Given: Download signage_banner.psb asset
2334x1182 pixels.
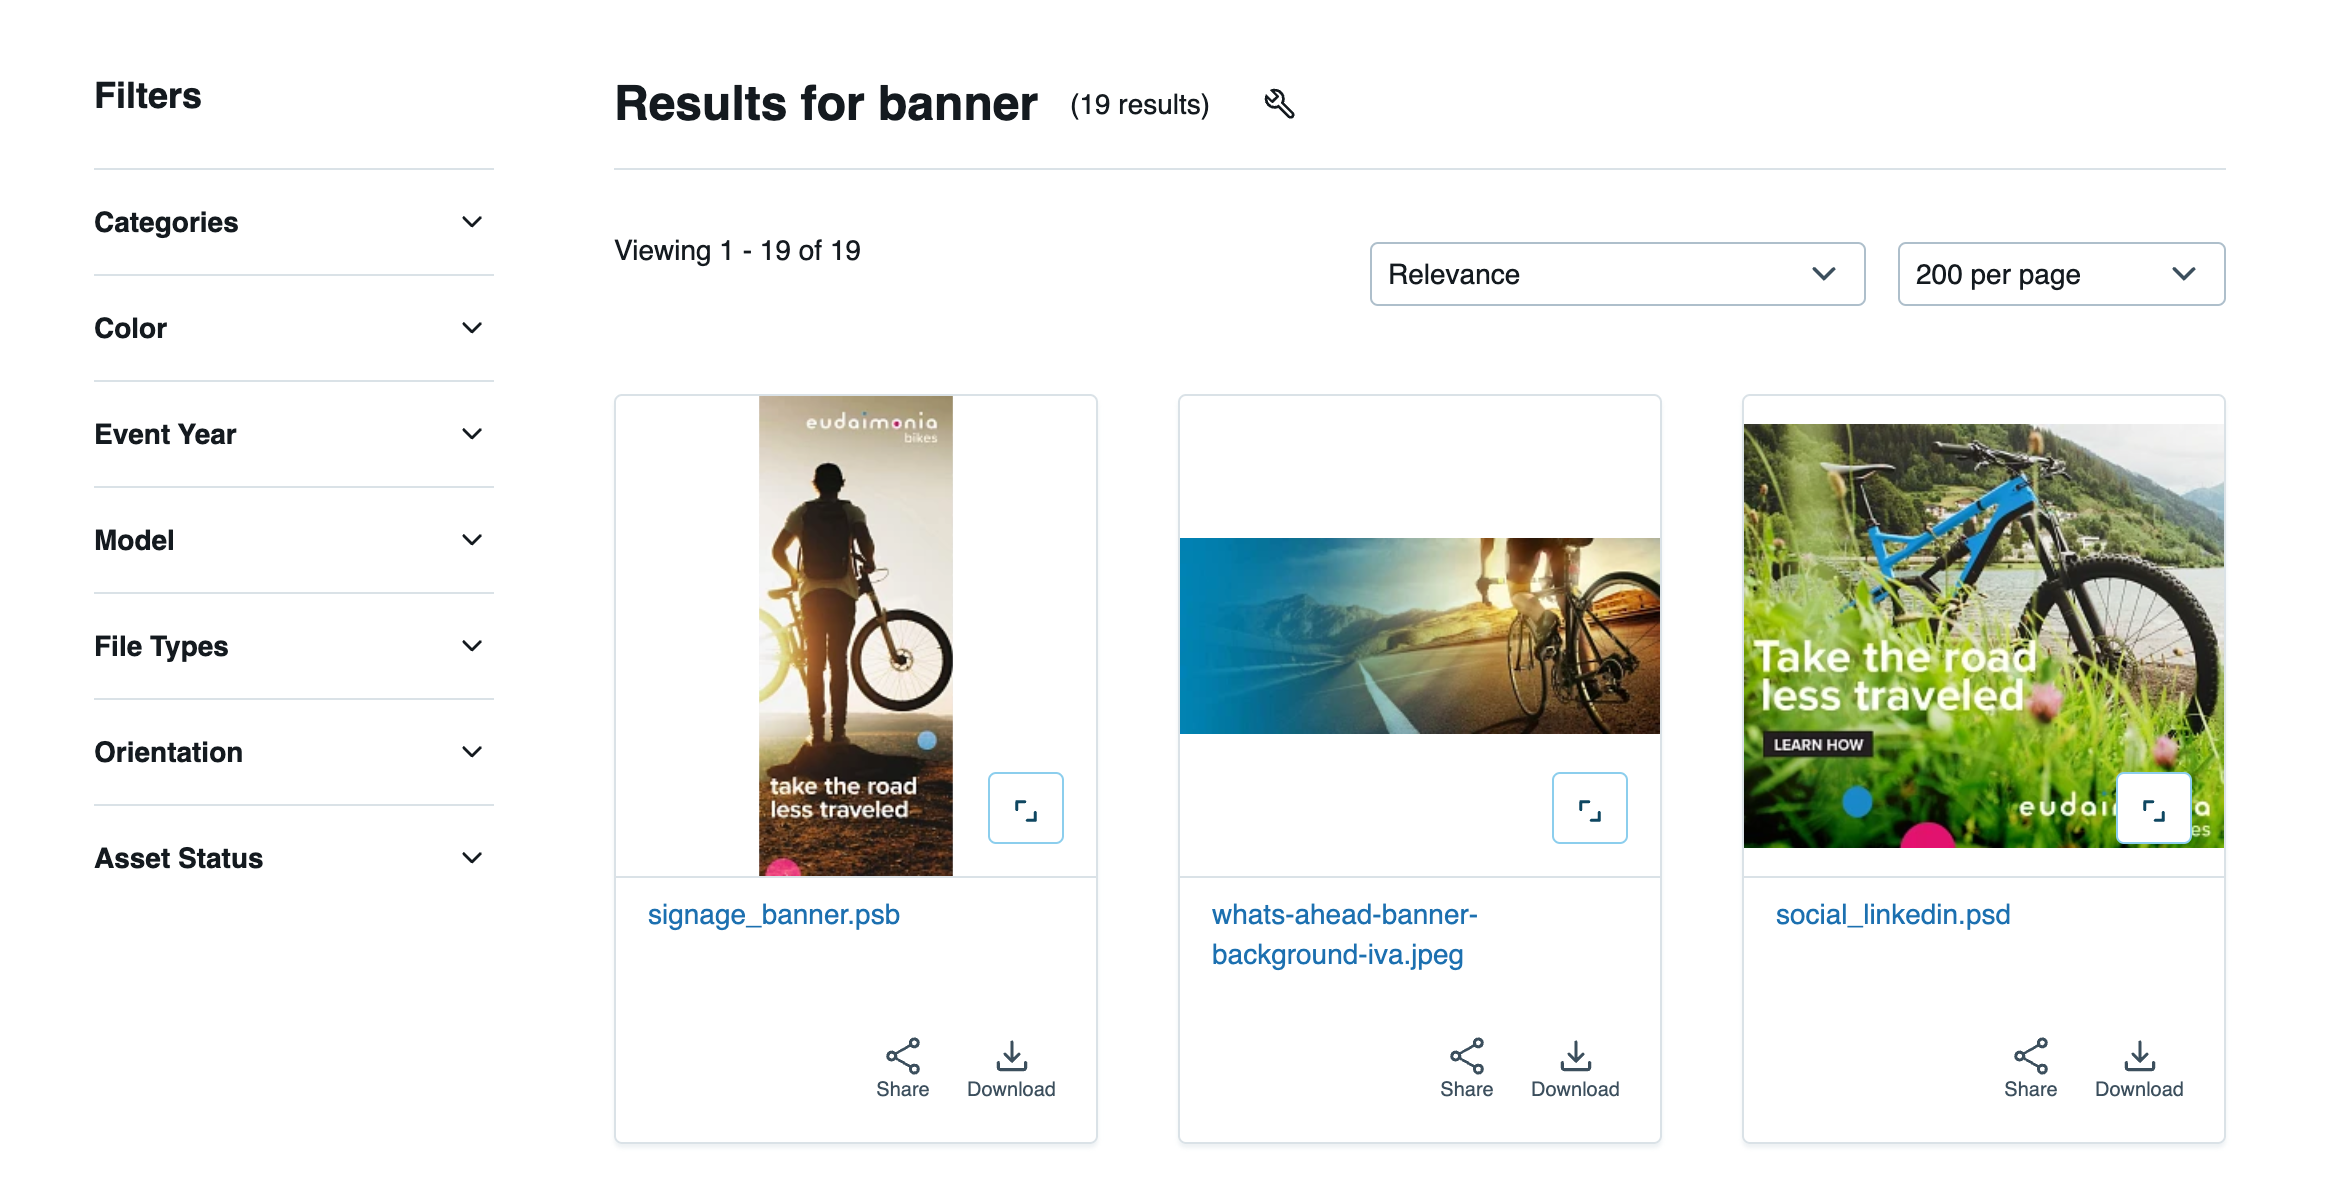Looking at the screenshot, I should coord(1011,1068).
